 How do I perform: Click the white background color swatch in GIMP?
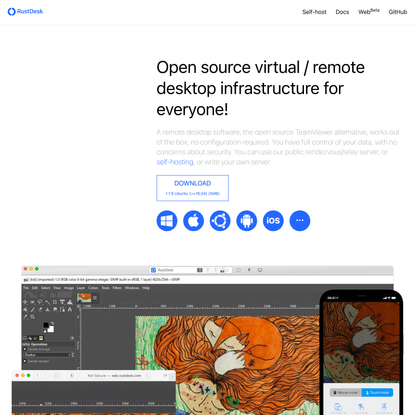(x=51, y=329)
